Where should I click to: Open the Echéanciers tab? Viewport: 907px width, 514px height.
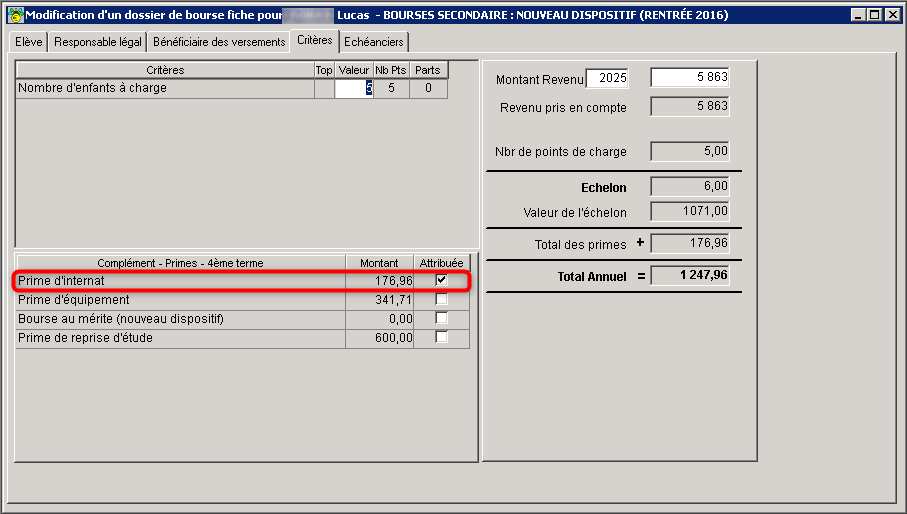coord(374,42)
